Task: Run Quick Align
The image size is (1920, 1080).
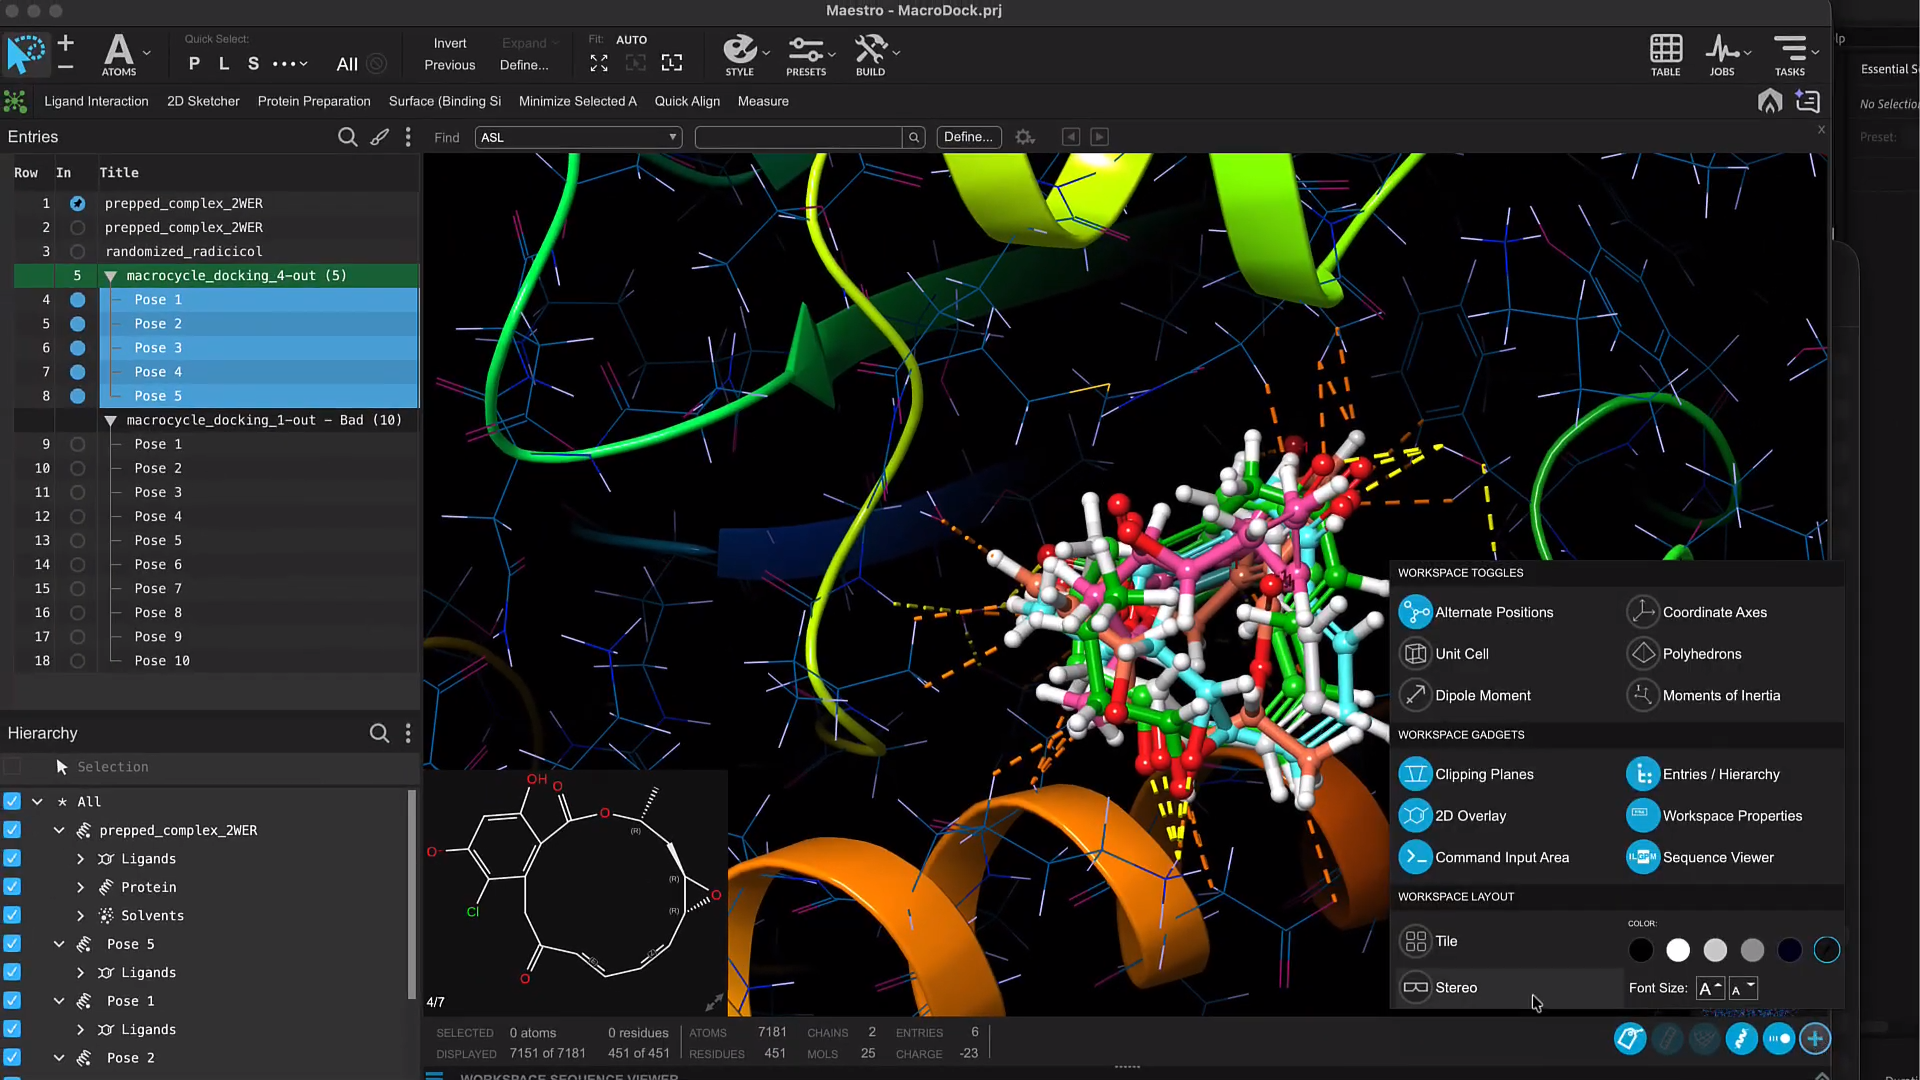Action: 687,101
